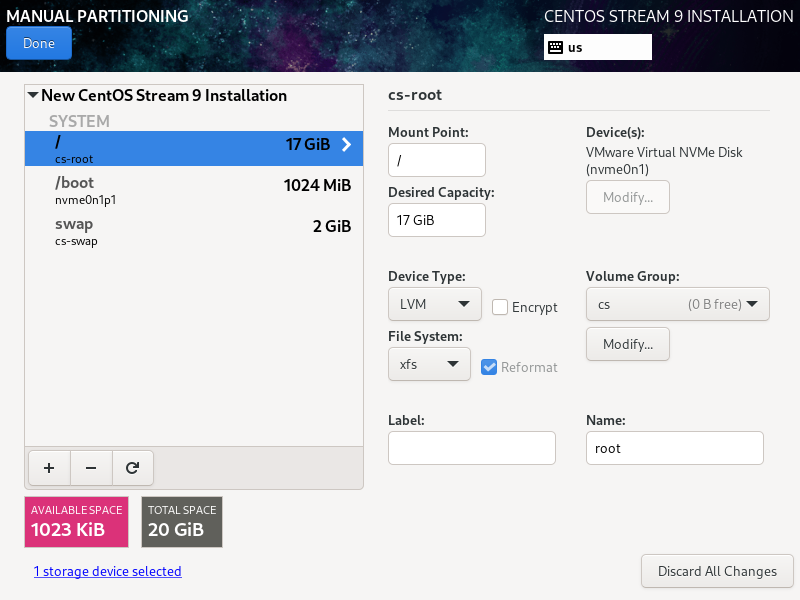Image resolution: width=800 pixels, height=600 pixels.
Task: Open the Device Type LVM dropdown
Action: (435, 304)
